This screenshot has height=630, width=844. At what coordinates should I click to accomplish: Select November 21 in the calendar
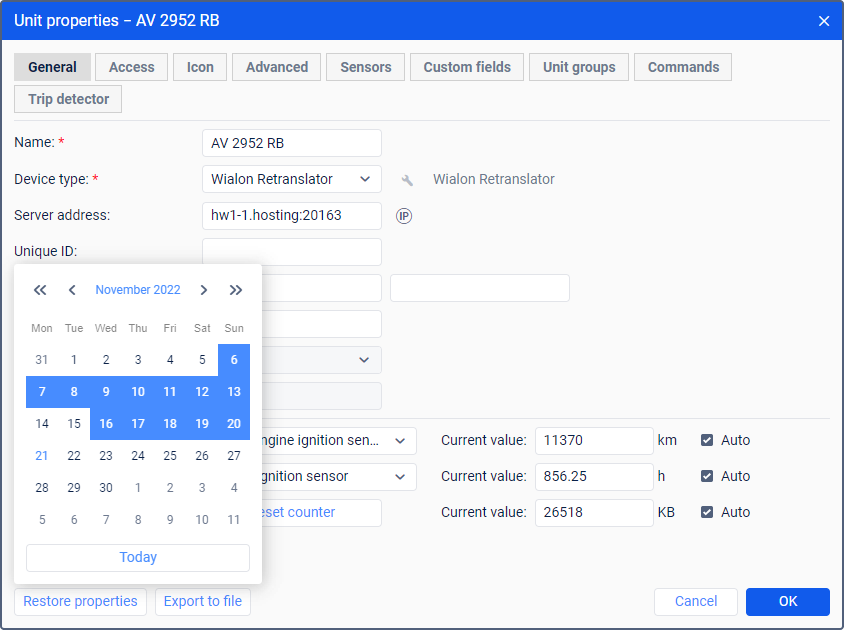(x=42, y=456)
